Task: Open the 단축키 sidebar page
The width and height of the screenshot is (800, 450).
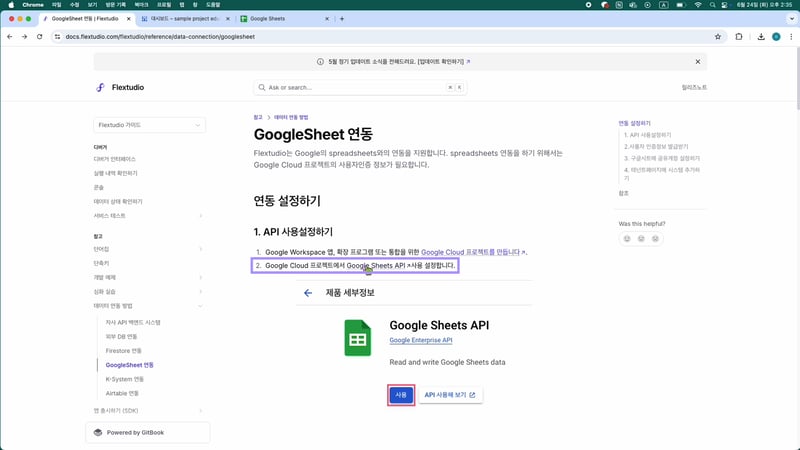Action: (101, 263)
